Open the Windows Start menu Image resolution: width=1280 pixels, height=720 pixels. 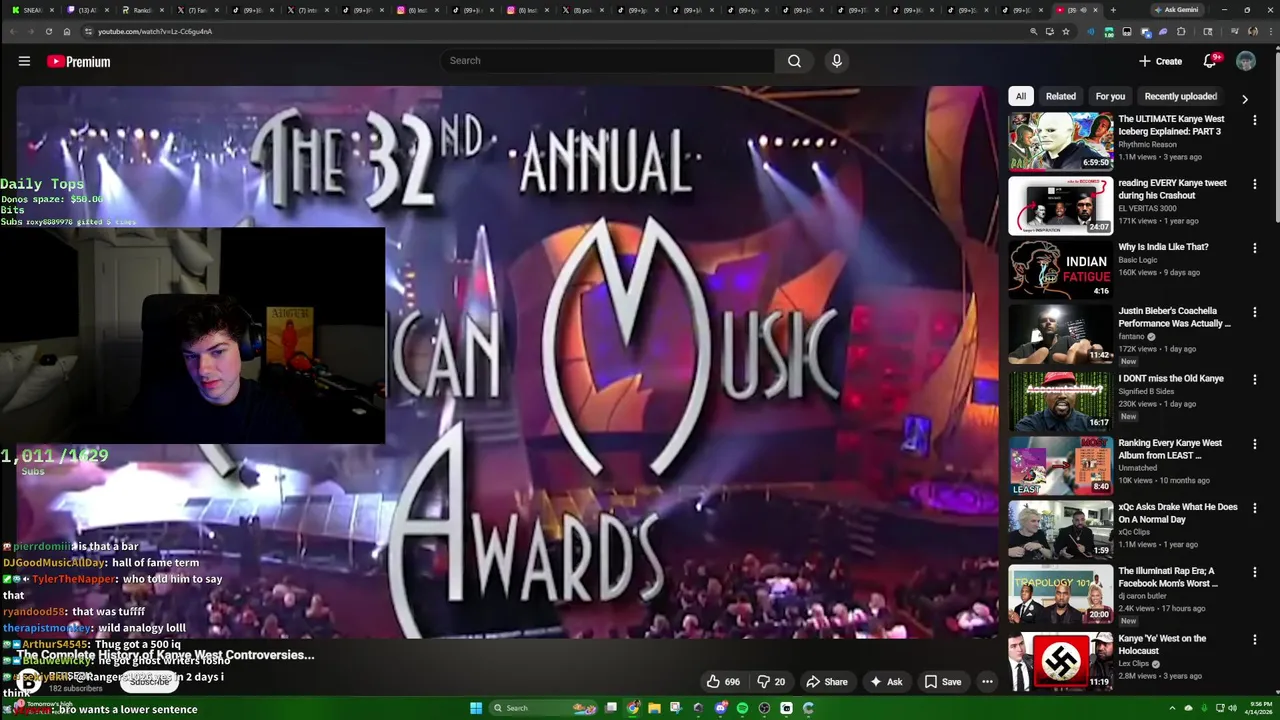pyautogui.click(x=476, y=708)
